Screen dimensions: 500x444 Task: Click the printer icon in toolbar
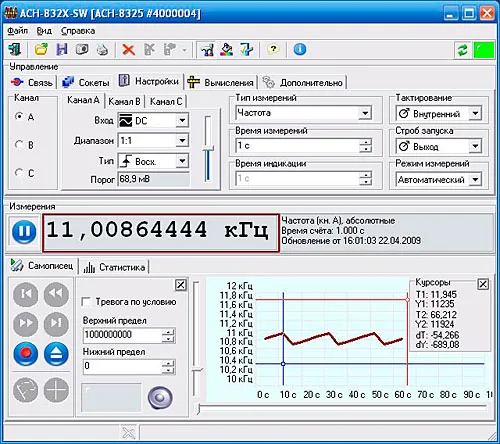point(102,50)
